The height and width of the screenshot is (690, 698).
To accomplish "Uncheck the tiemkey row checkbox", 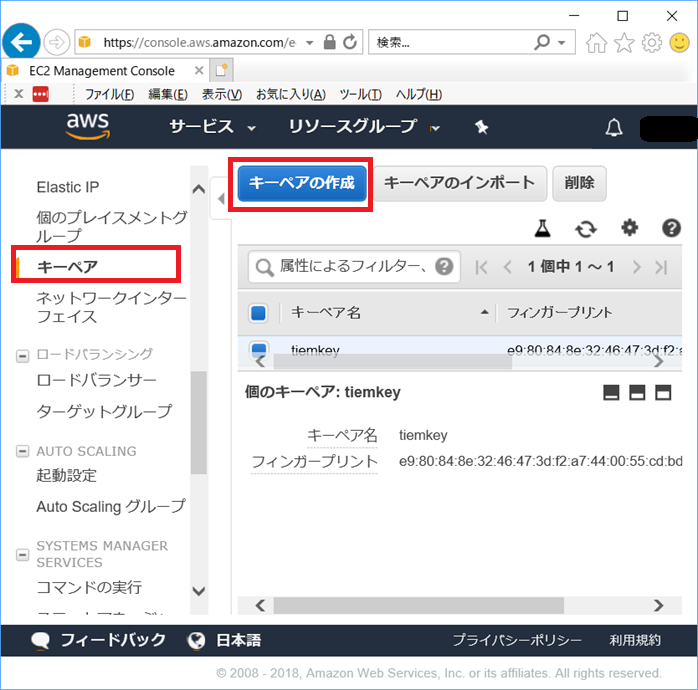I will click(259, 349).
